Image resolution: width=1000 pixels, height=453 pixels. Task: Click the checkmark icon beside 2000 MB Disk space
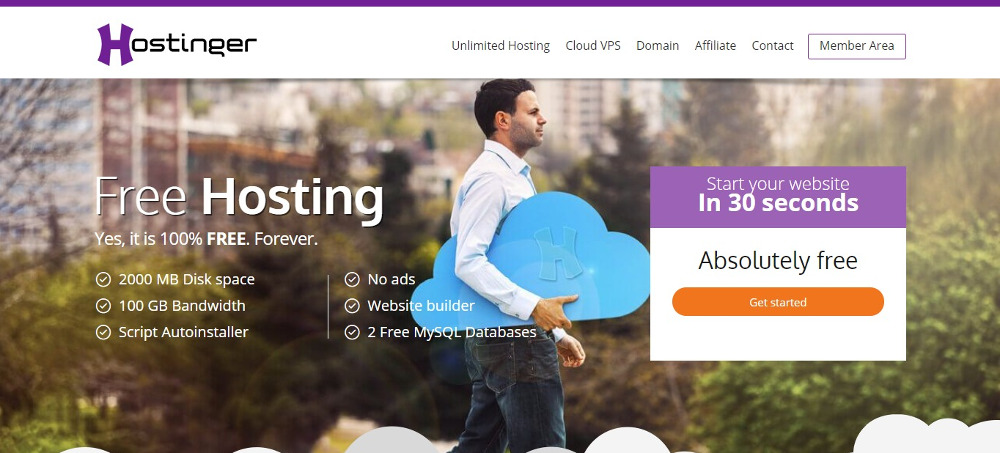tap(103, 279)
